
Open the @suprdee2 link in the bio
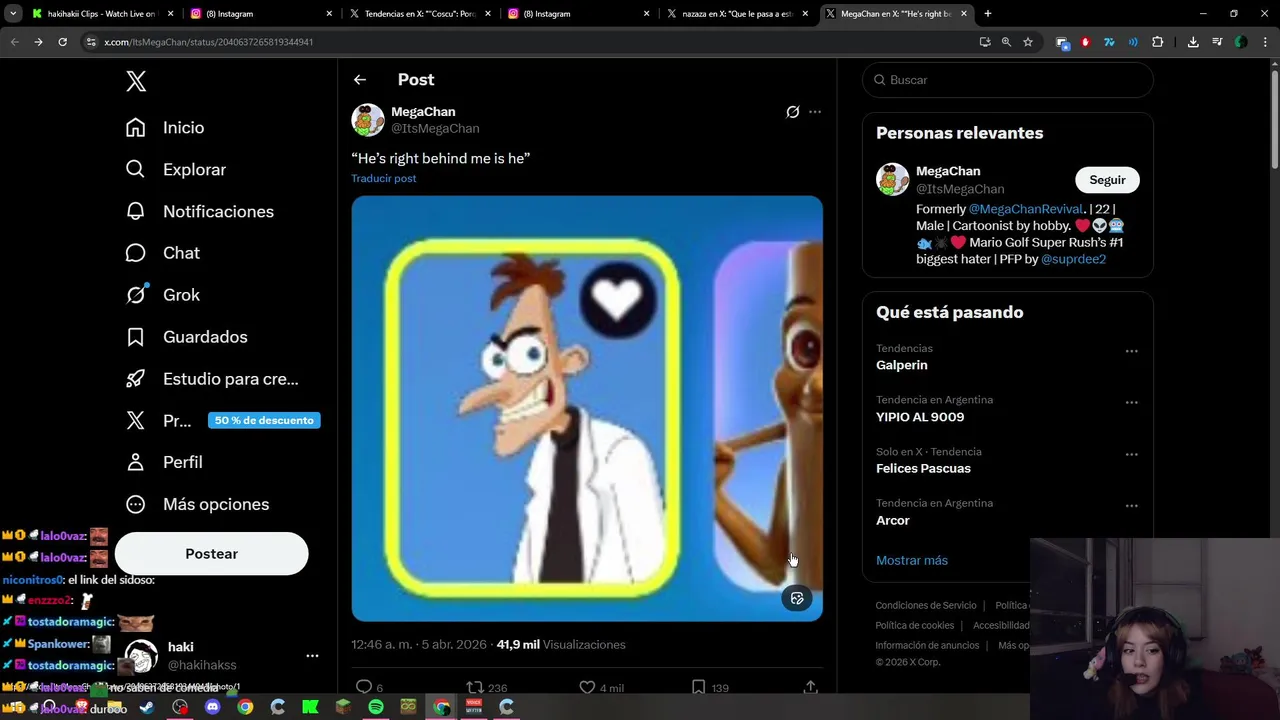point(1073,259)
